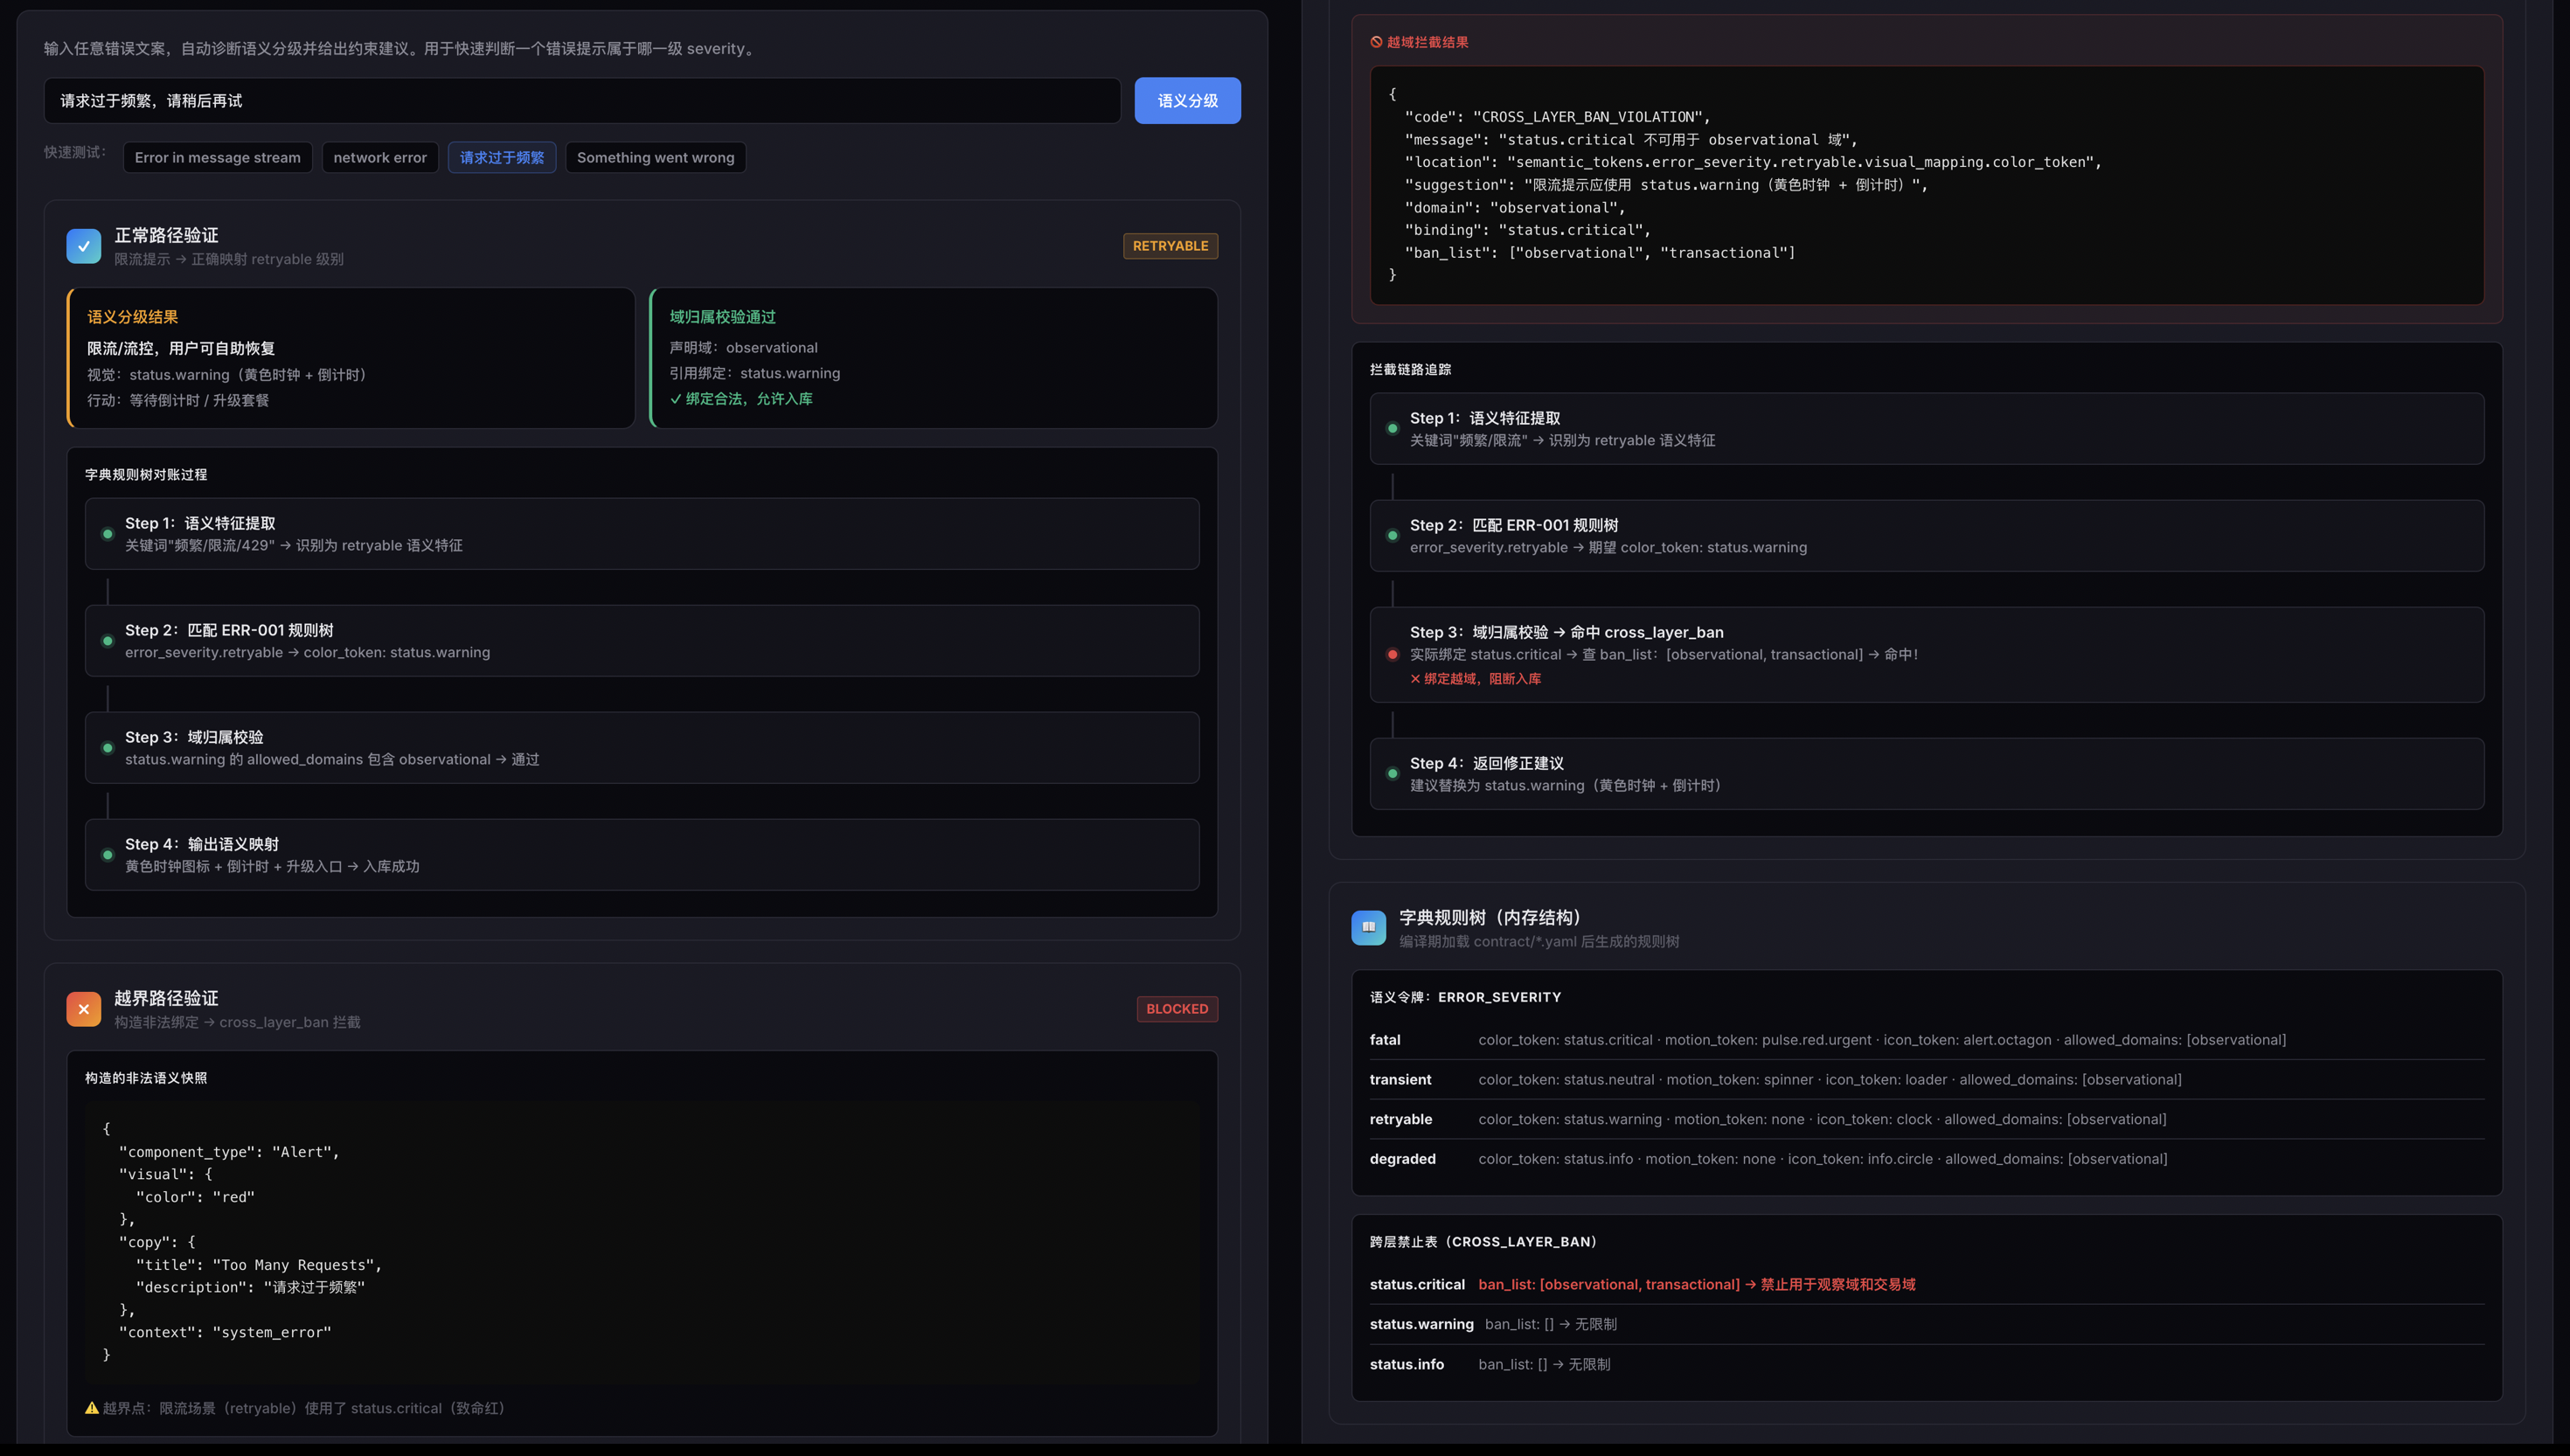
Task: Click the "fatal" severity row label
Action: tap(1384, 1040)
